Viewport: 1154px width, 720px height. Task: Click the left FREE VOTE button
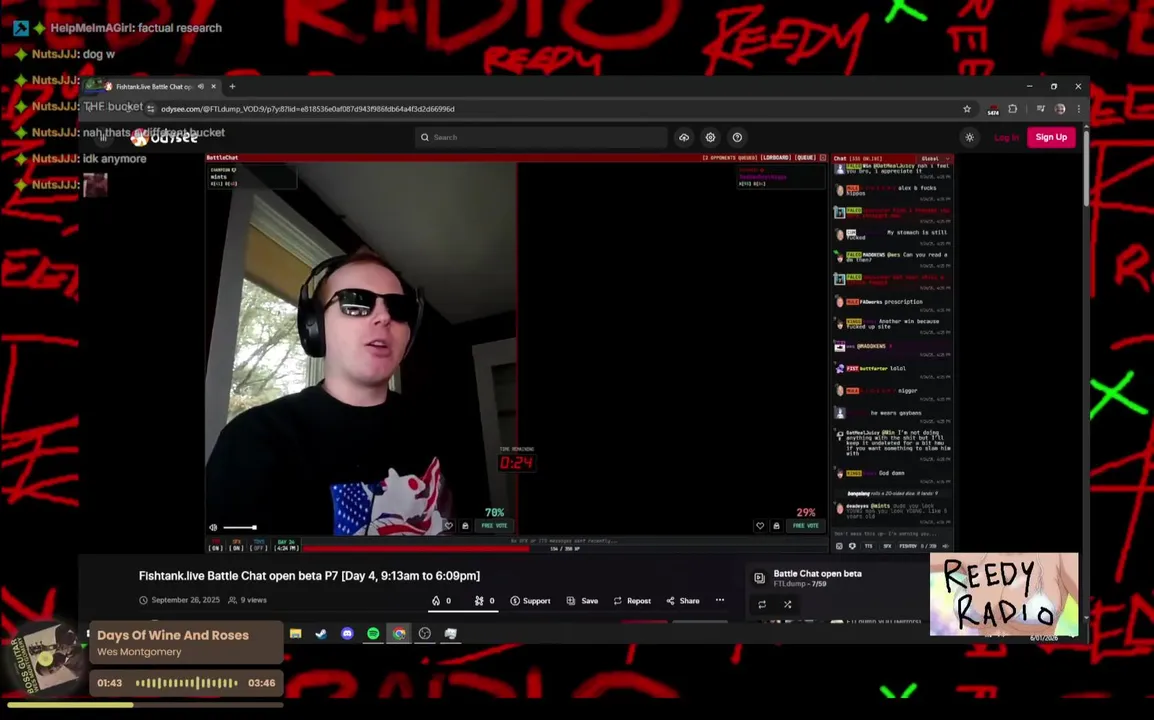coord(494,526)
